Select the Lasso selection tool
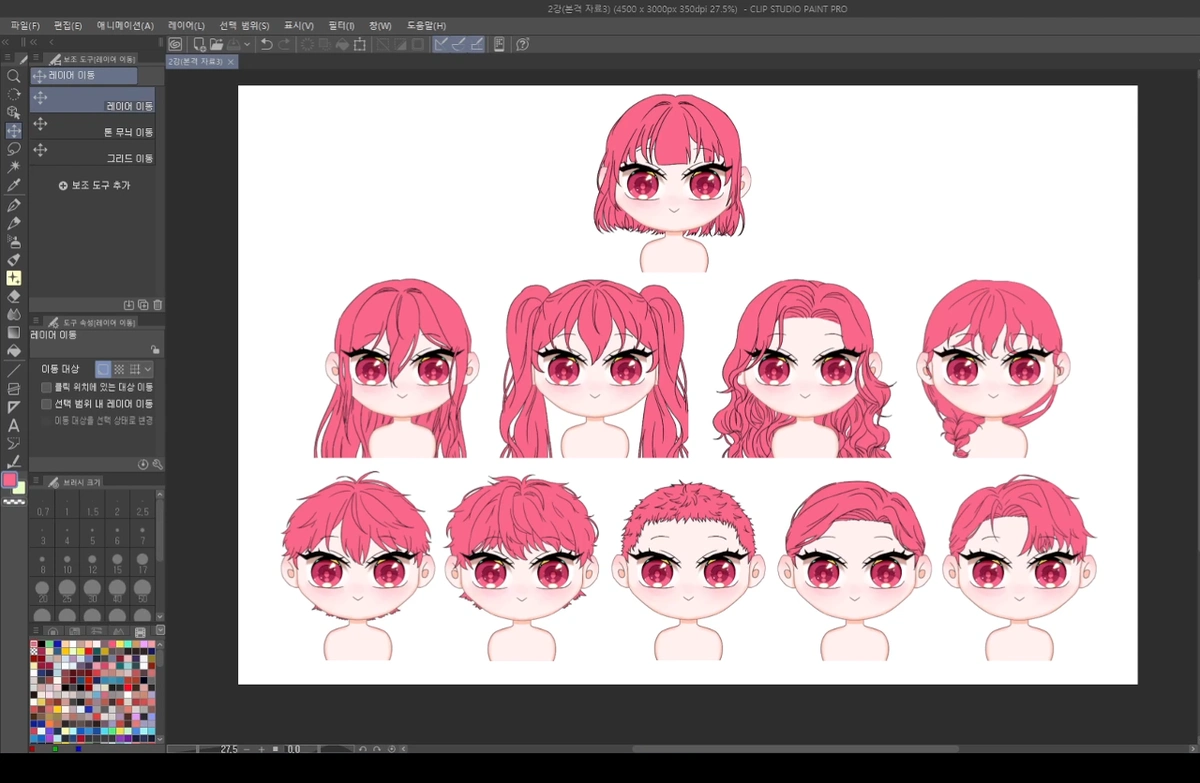1200x783 pixels. 13,149
